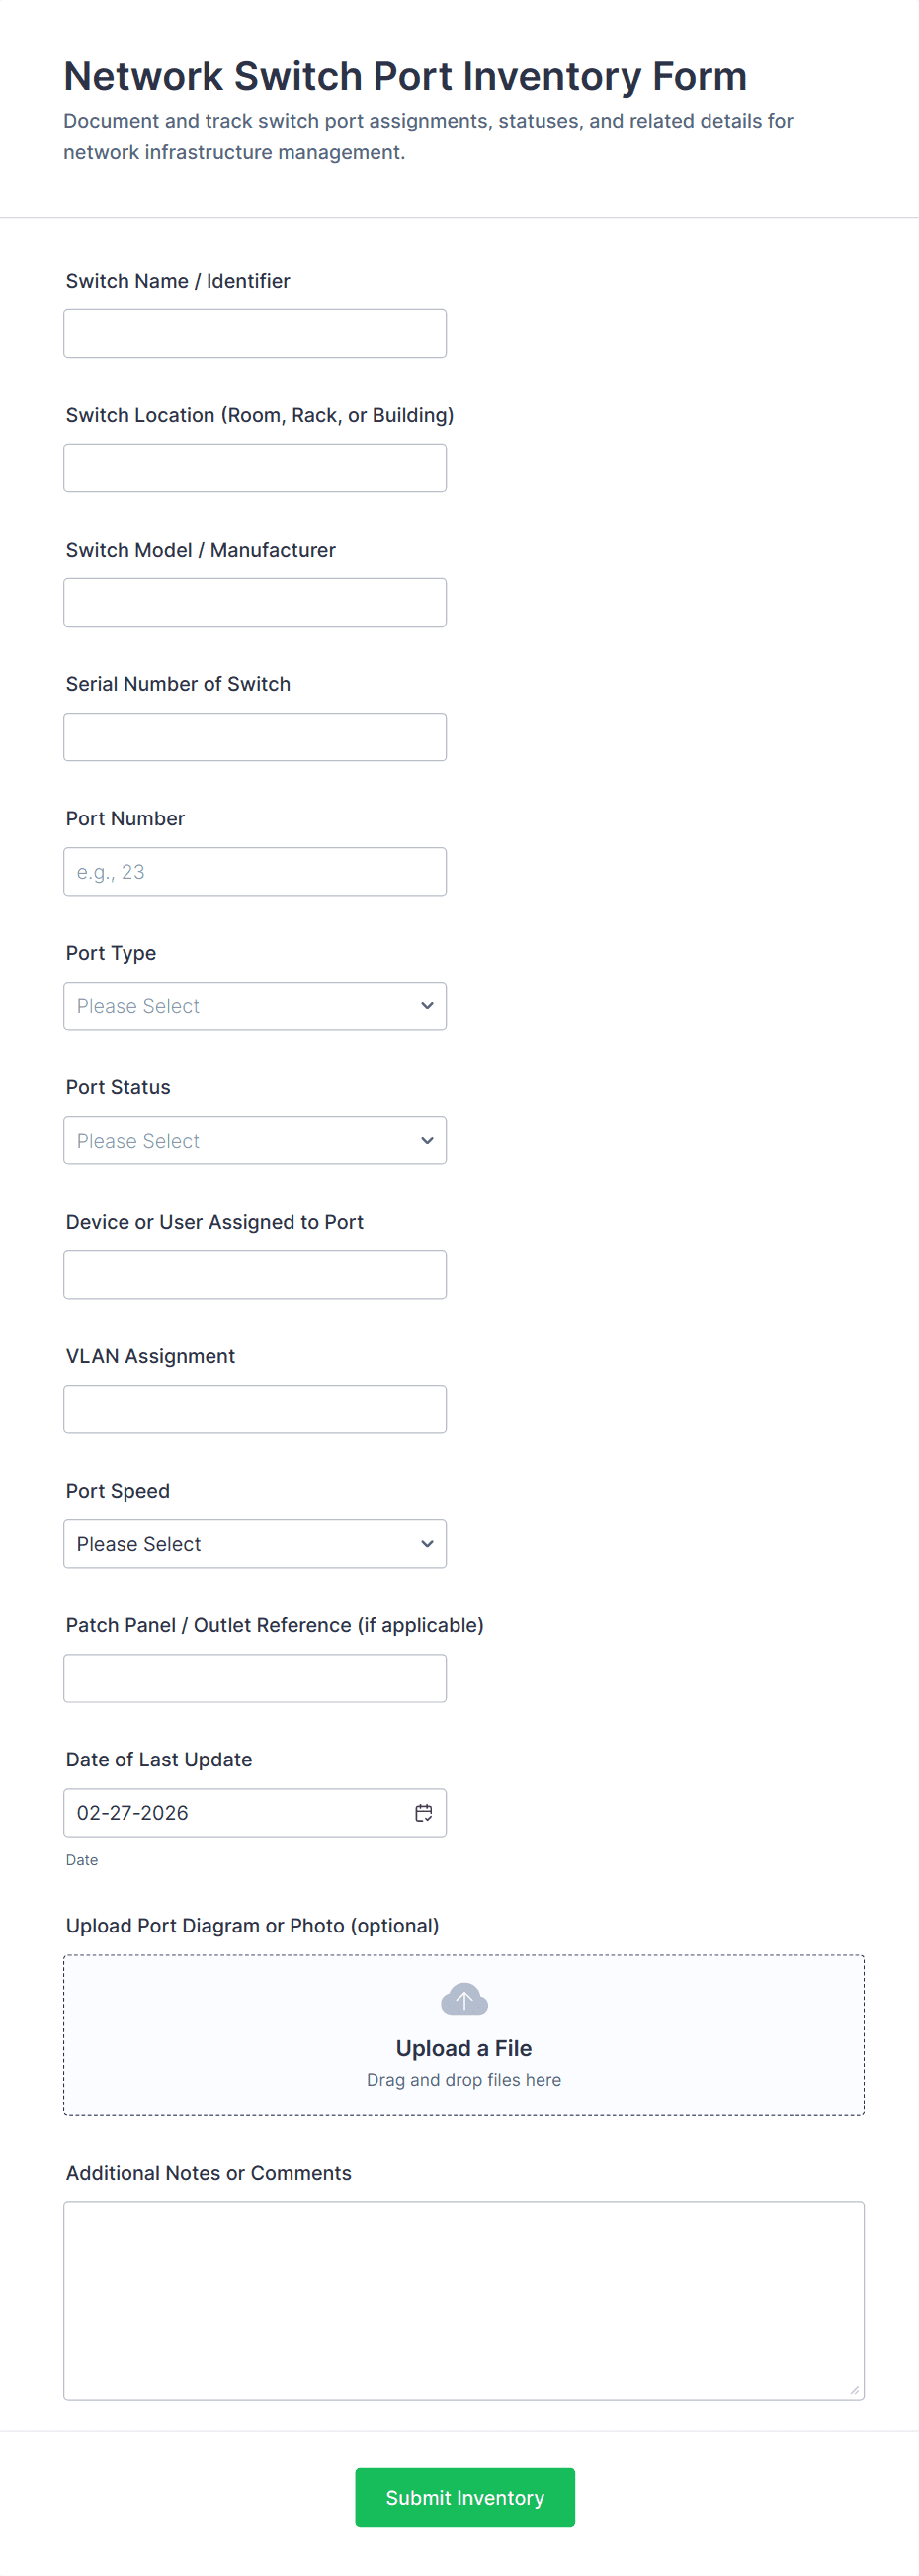Click the Device or User Assigned field
The height and width of the screenshot is (2576, 919).
(255, 1275)
